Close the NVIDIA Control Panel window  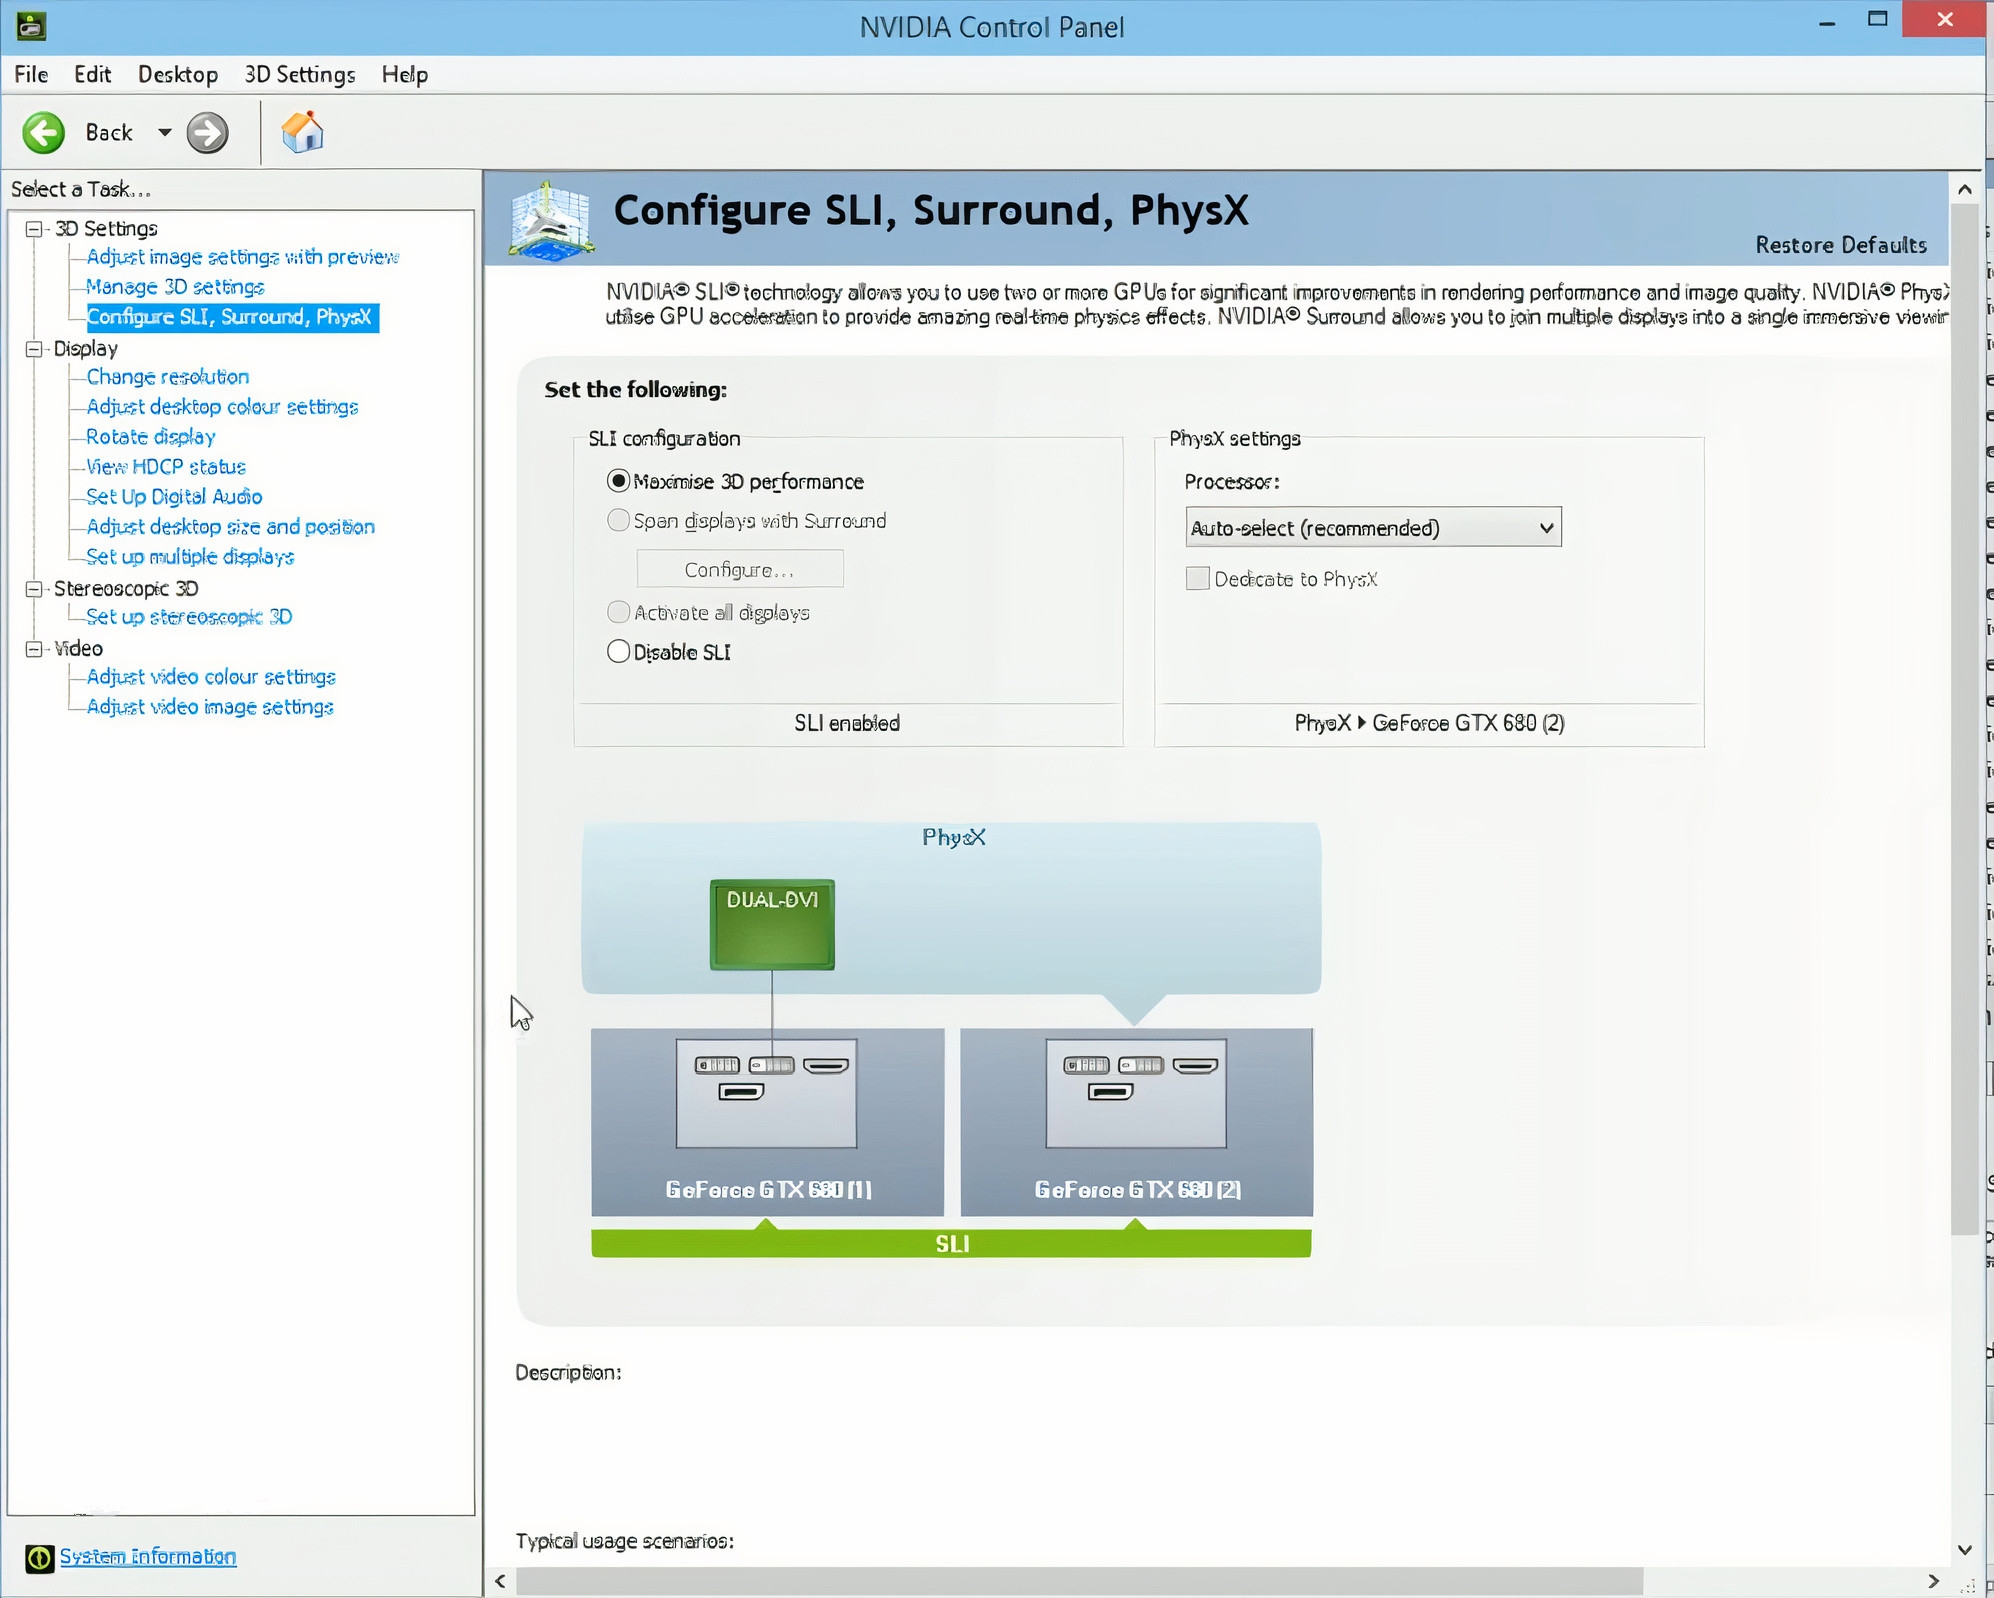(1945, 20)
